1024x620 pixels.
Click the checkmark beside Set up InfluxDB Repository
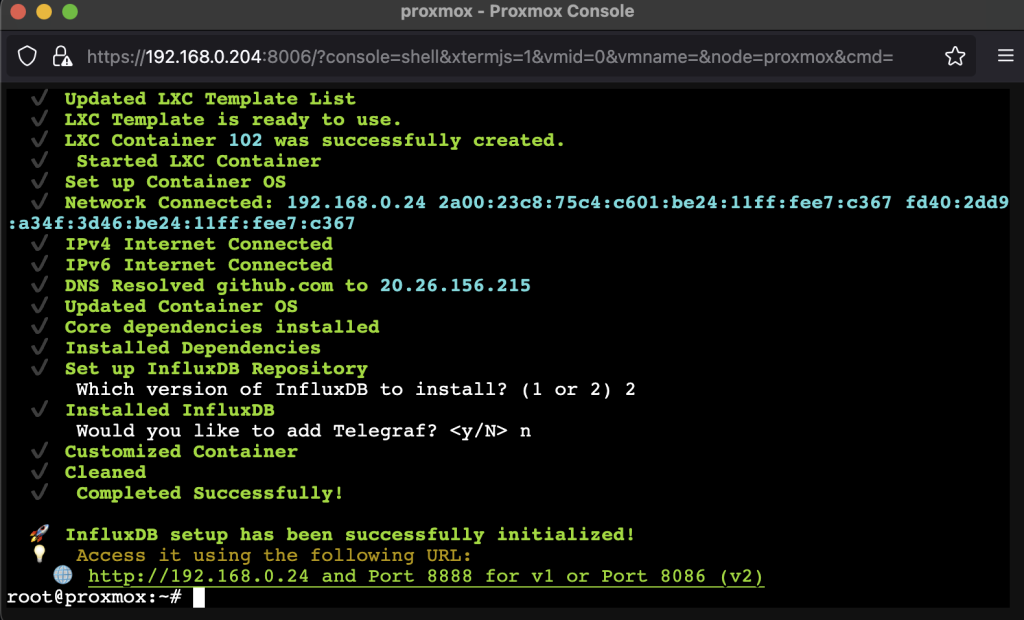coord(38,368)
